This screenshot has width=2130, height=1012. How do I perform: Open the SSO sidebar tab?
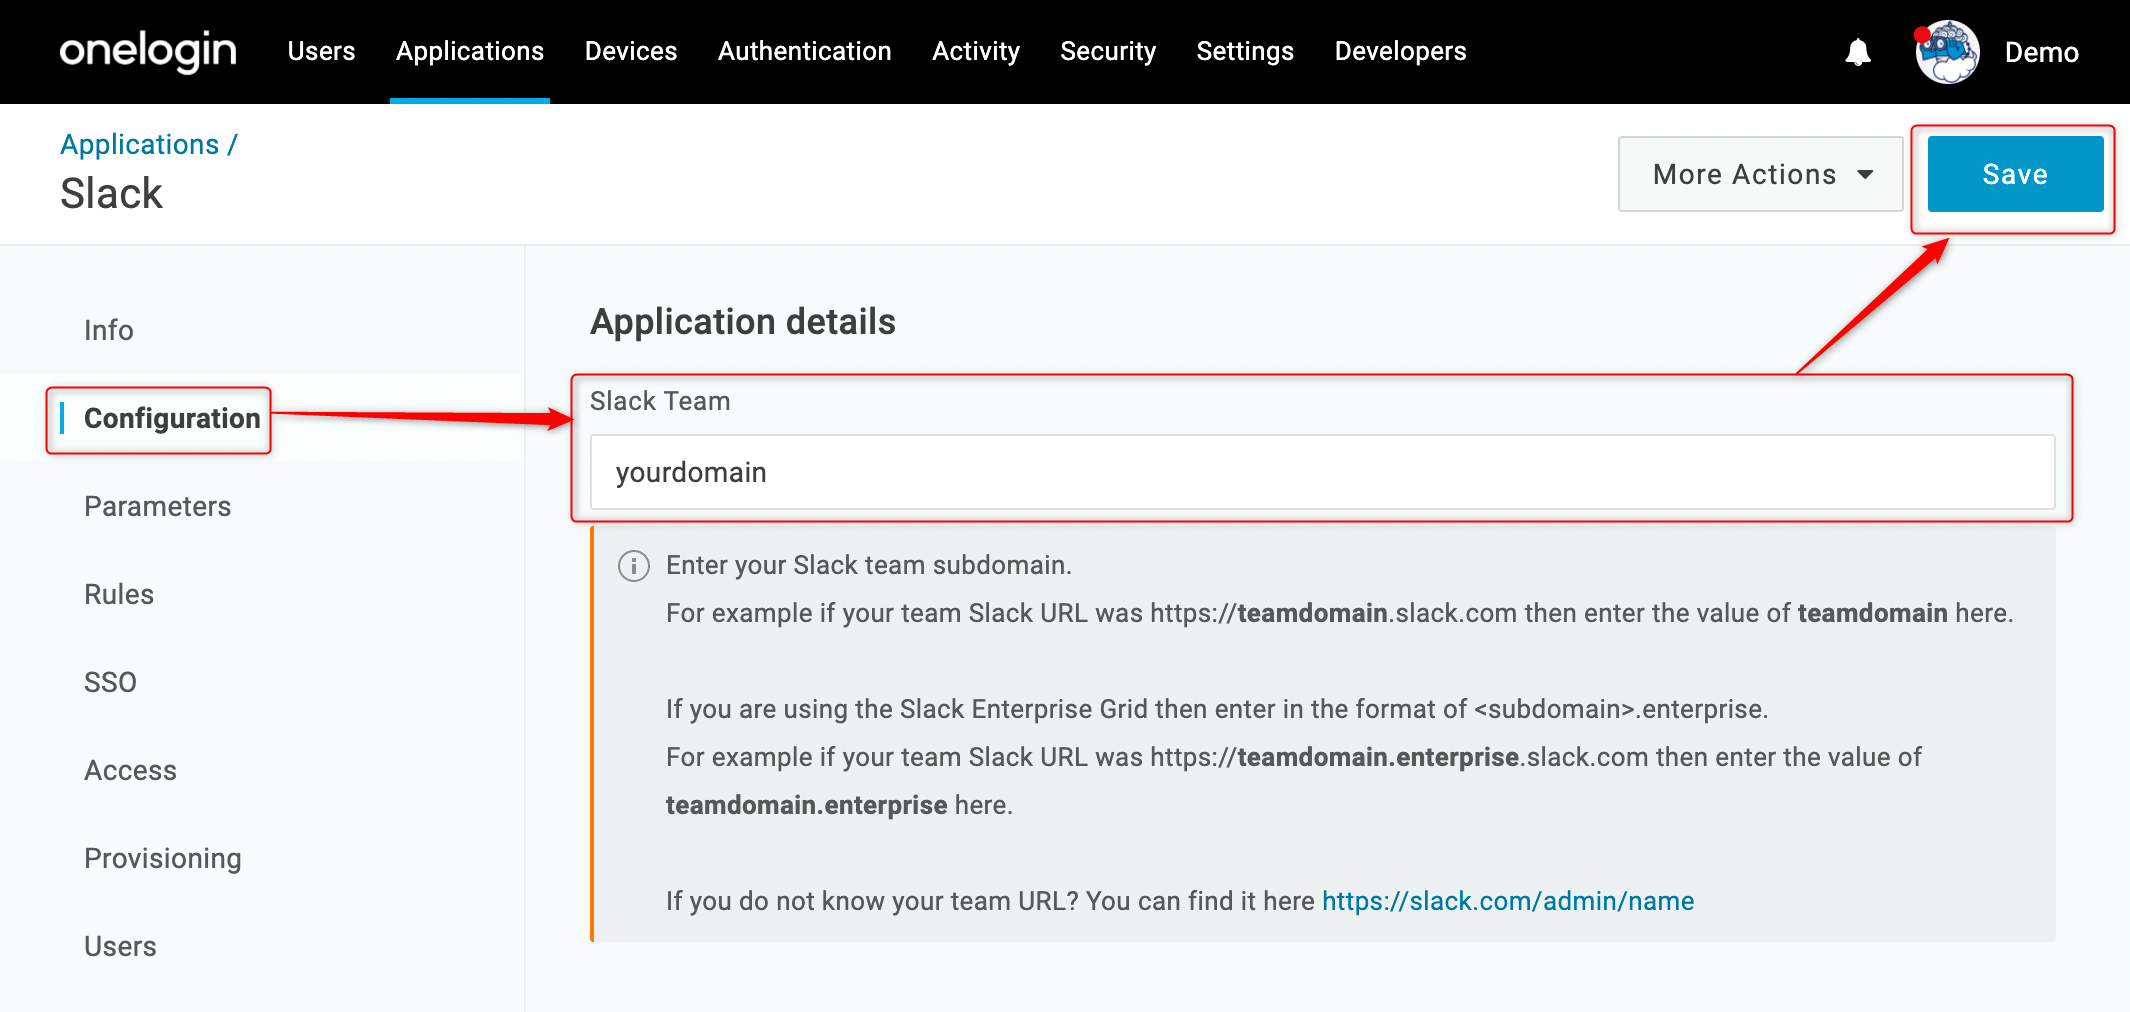point(110,682)
